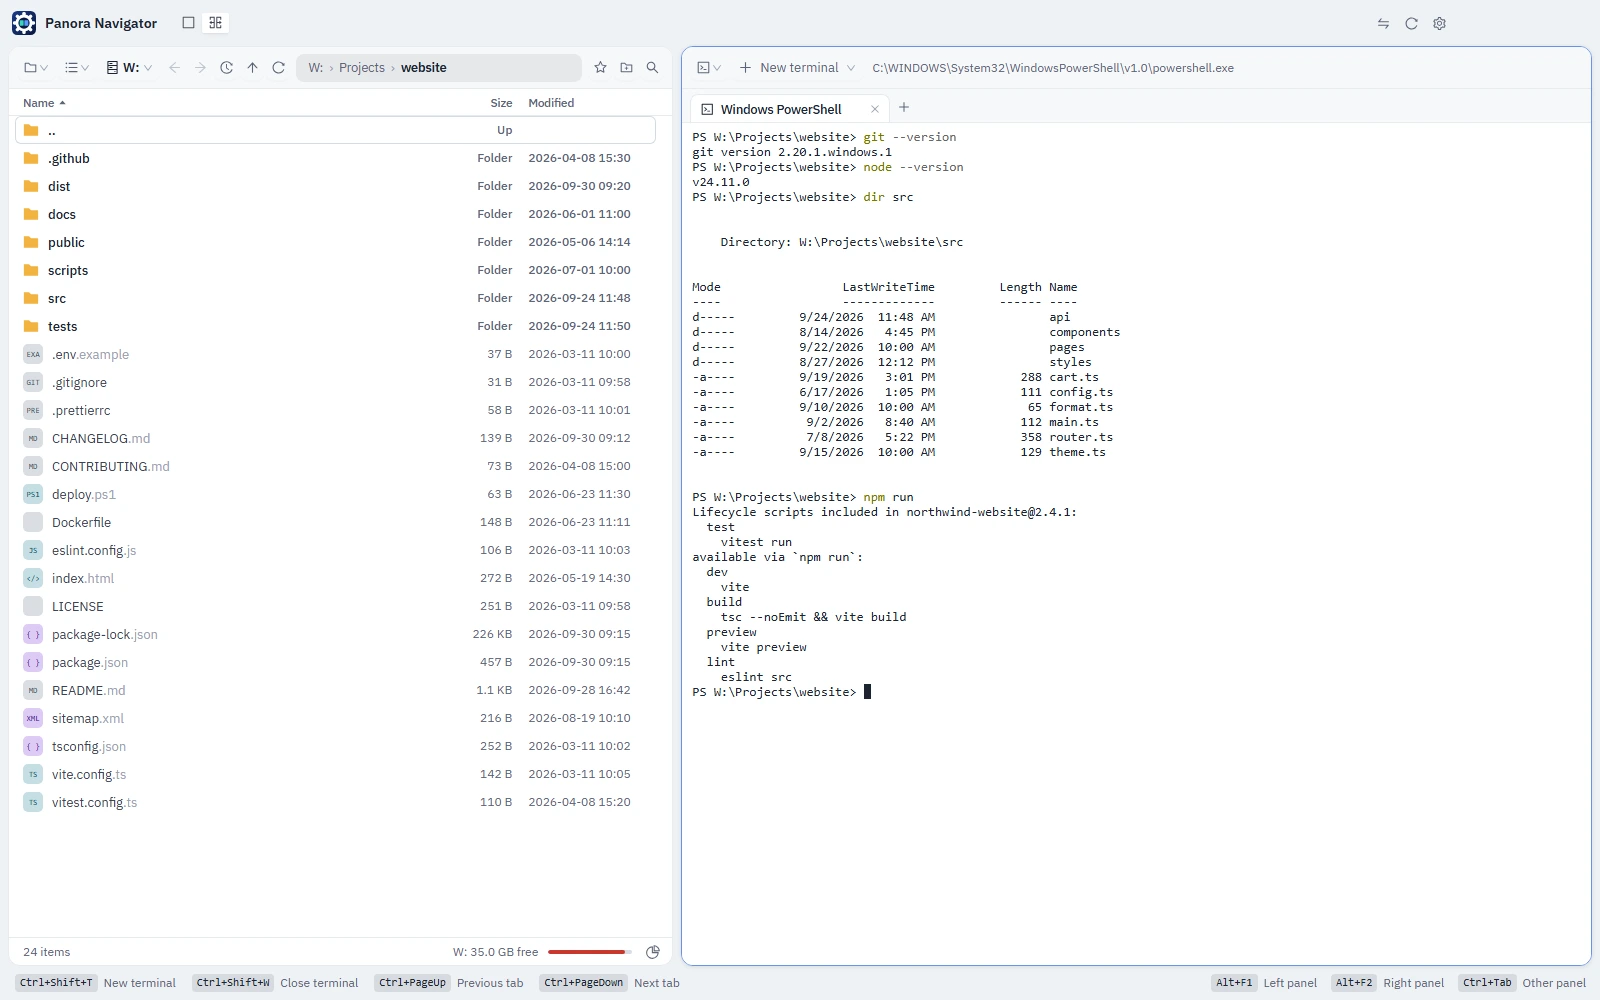Expand the New terminal shell options arrow
The image size is (1600, 1000).
coord(851,68)
